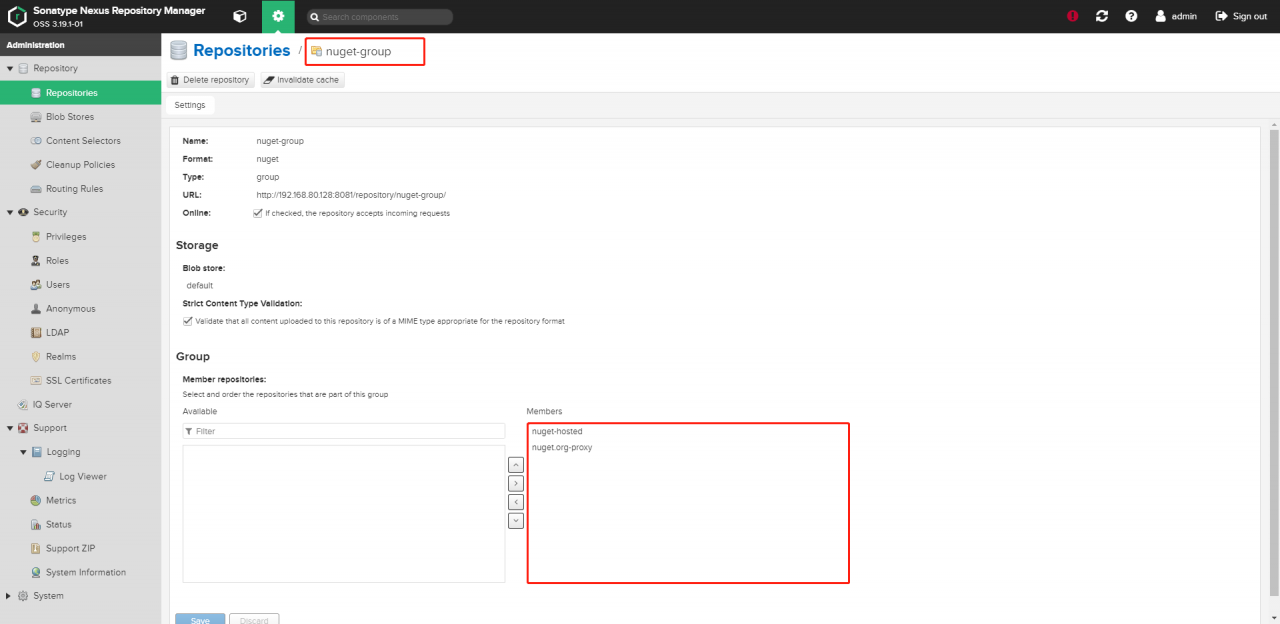The height and width of the screenshot is (624, 1280).
Task: Collapse the Repository tree section
Action: pos(10,69)
